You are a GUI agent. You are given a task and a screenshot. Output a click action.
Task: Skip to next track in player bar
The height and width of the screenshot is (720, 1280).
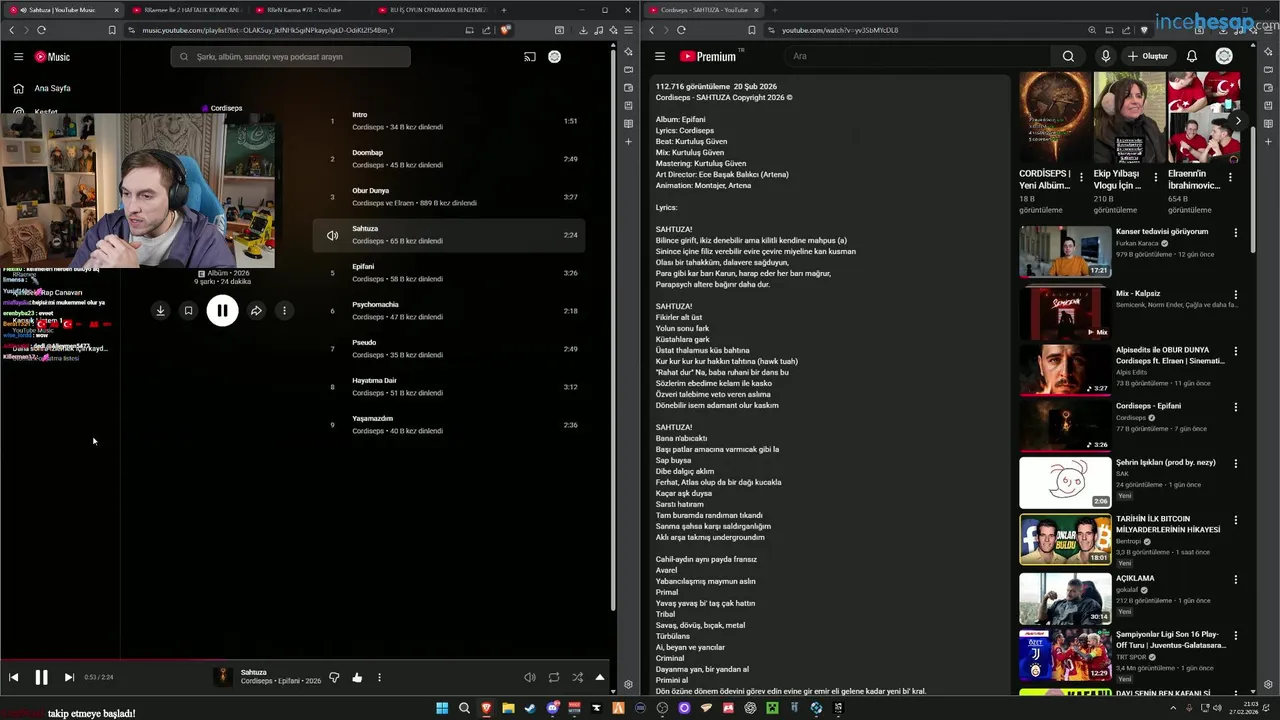tap(69, 677)
